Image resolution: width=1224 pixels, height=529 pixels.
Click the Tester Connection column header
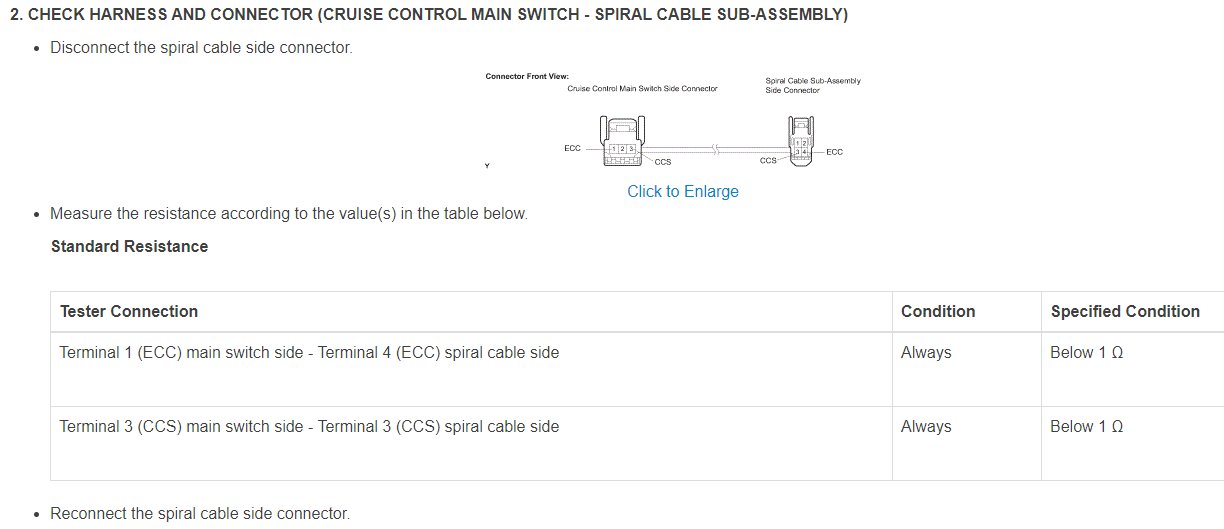129,311
